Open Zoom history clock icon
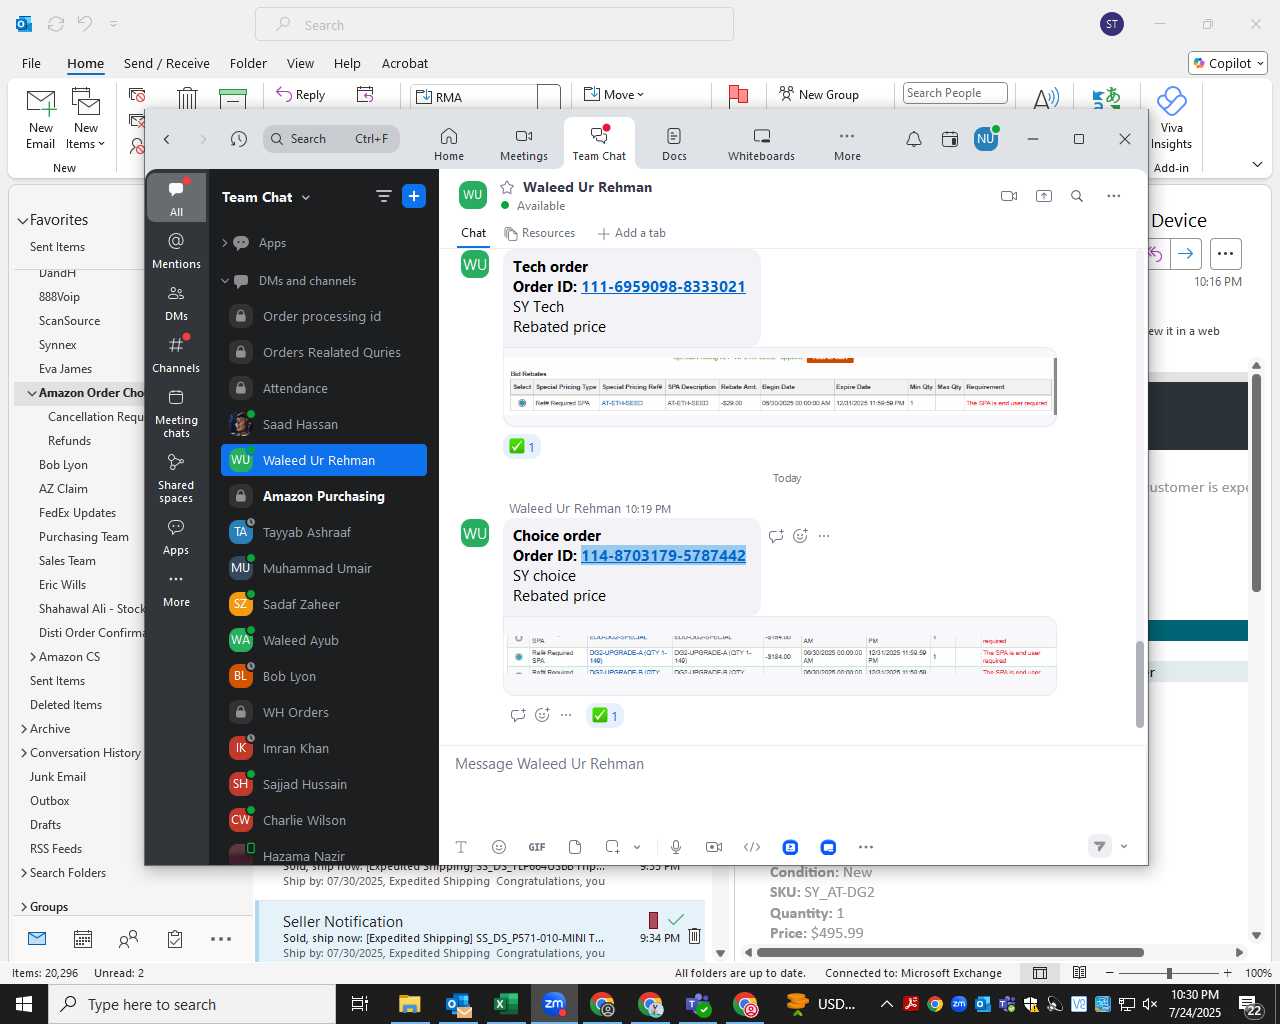Viewport: 1280px width, 1024px height. 238,139
